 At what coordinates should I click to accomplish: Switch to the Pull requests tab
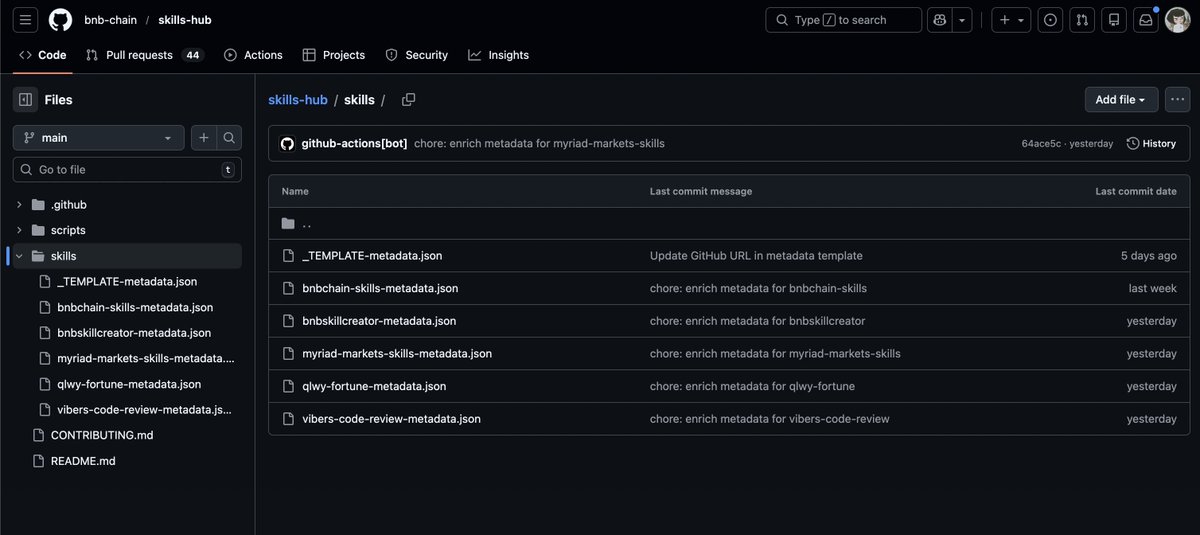145,55
